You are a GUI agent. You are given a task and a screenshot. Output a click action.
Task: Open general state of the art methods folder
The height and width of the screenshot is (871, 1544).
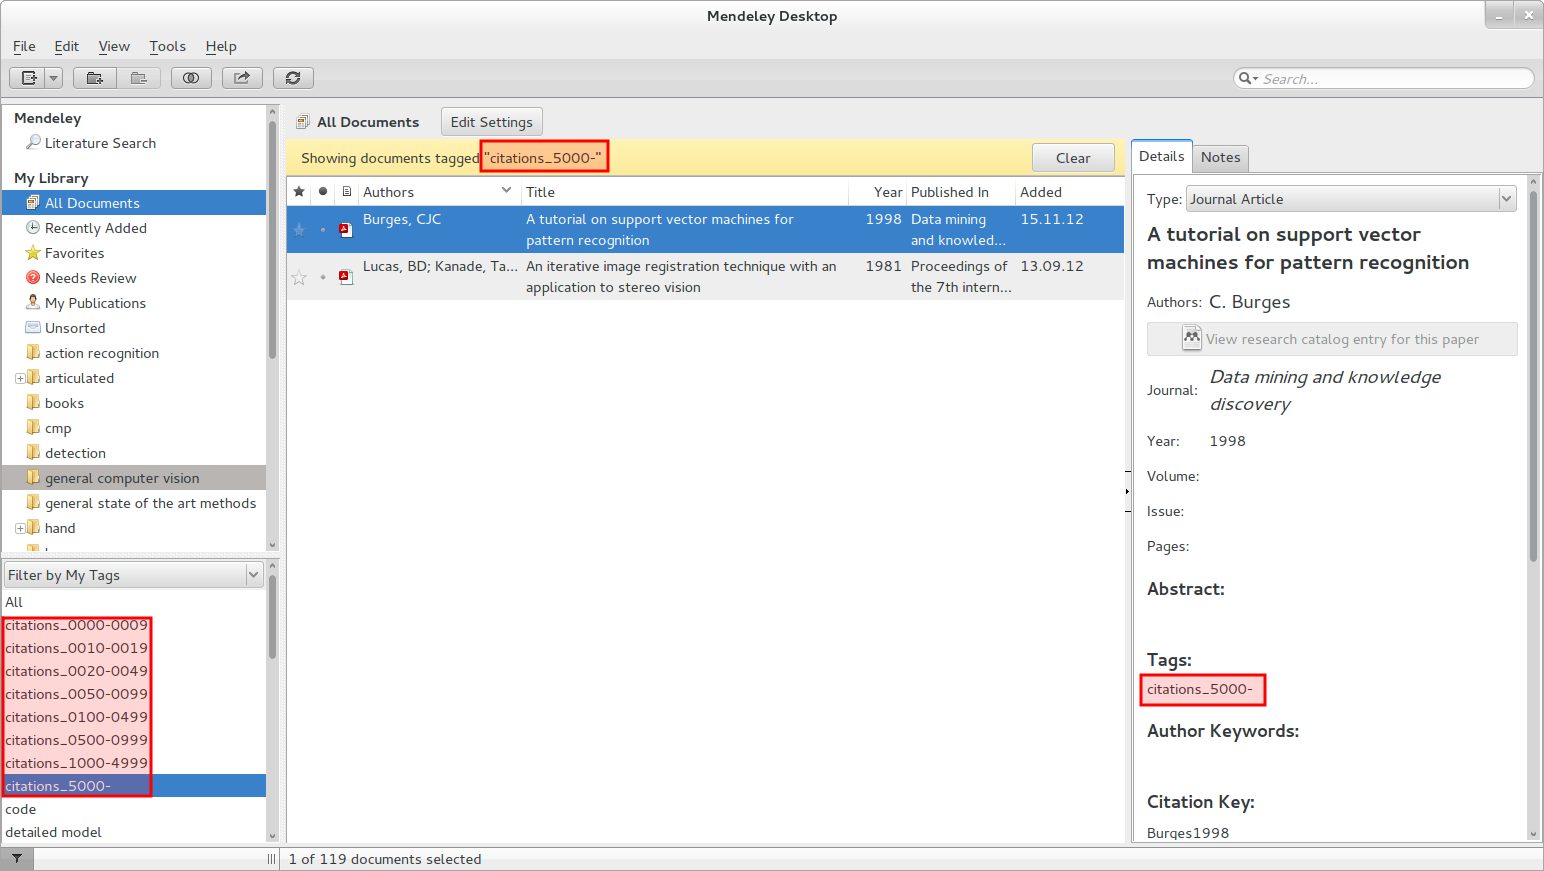click(x=150, y=503)
